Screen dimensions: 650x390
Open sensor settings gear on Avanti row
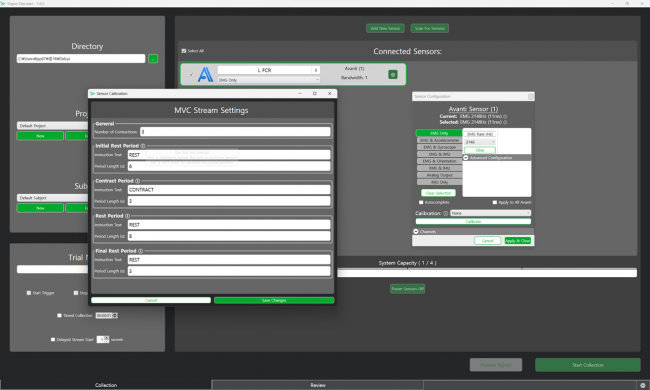coord(393,75)
